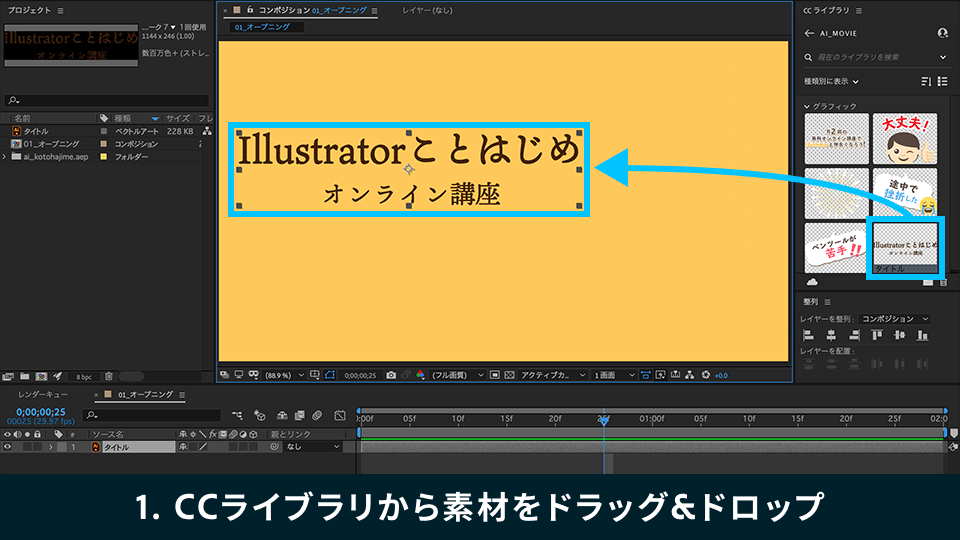Screen dimensions: 960x540
Task: Click the project panel search field
Action: coord(107,100)
